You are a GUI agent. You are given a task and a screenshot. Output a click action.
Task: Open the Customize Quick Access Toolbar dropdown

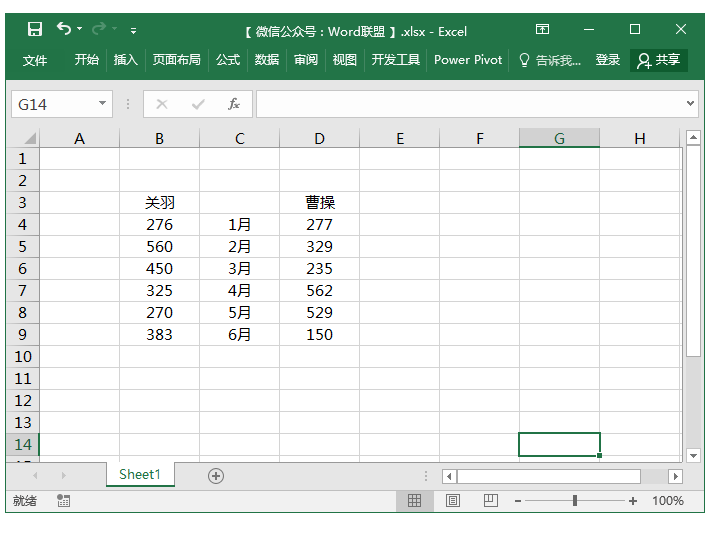tap(133, 31)
